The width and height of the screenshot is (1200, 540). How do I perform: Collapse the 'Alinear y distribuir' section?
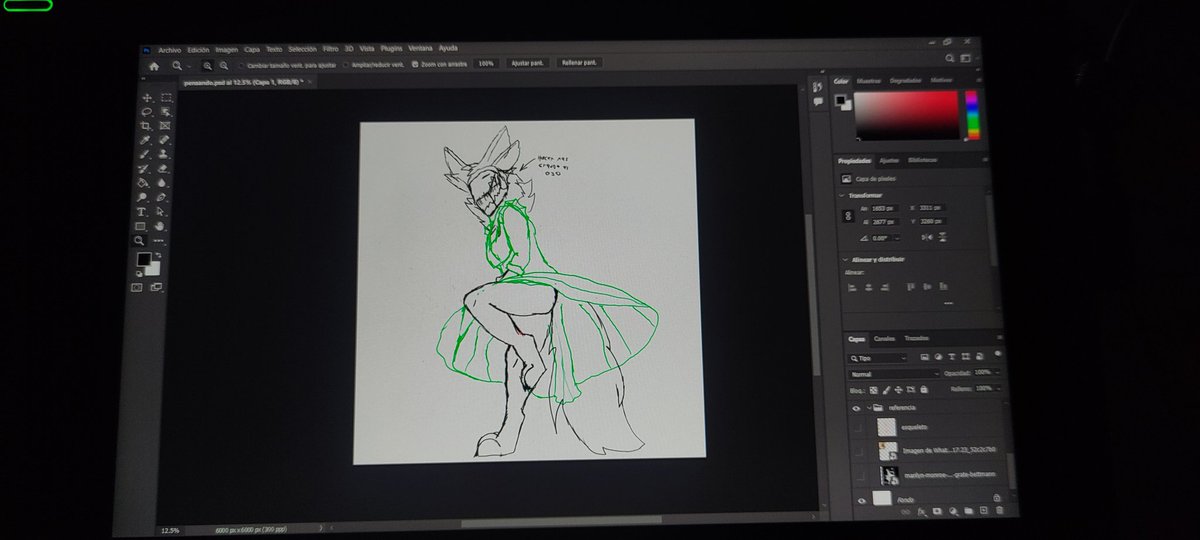click(845, 259)
